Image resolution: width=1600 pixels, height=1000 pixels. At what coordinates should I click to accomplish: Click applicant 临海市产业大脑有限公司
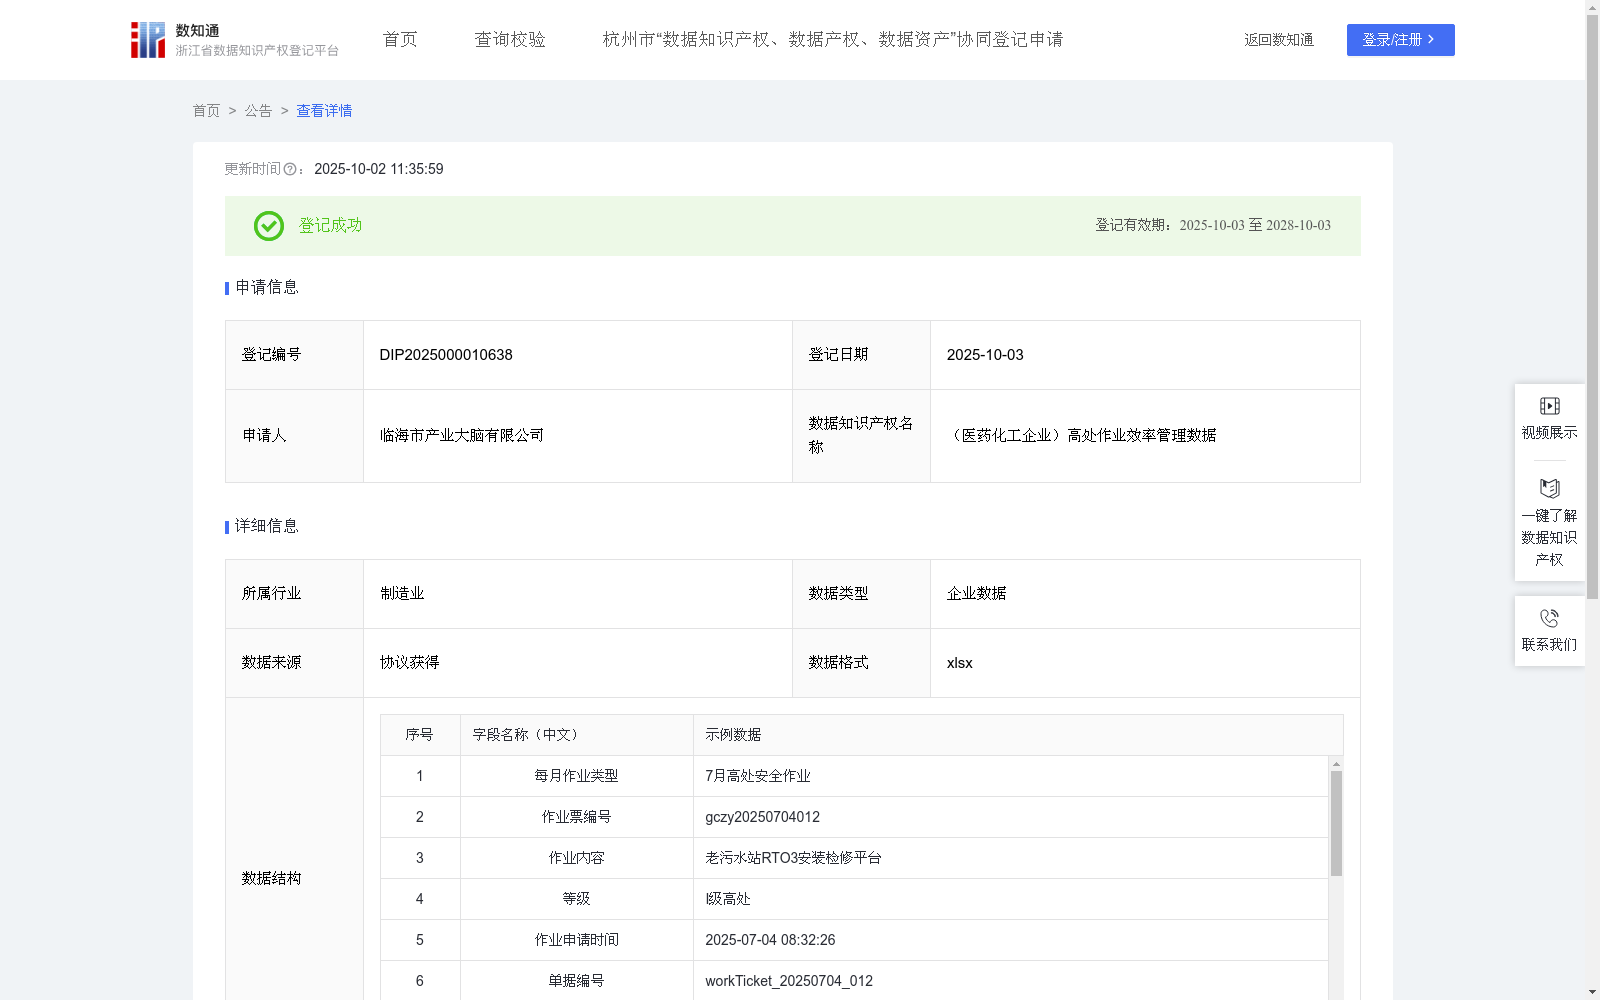tap(462, 436)
